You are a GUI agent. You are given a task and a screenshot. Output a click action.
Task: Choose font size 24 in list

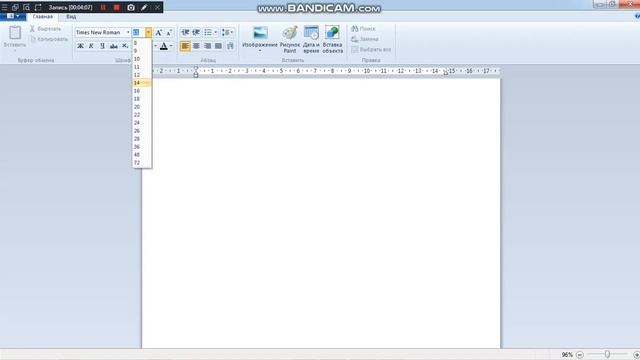pyautogui.click(x=142, y=123)
